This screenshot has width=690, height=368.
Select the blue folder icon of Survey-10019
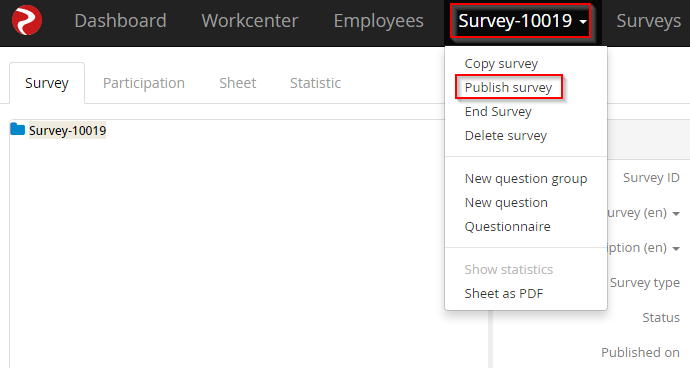pos(17,129)
